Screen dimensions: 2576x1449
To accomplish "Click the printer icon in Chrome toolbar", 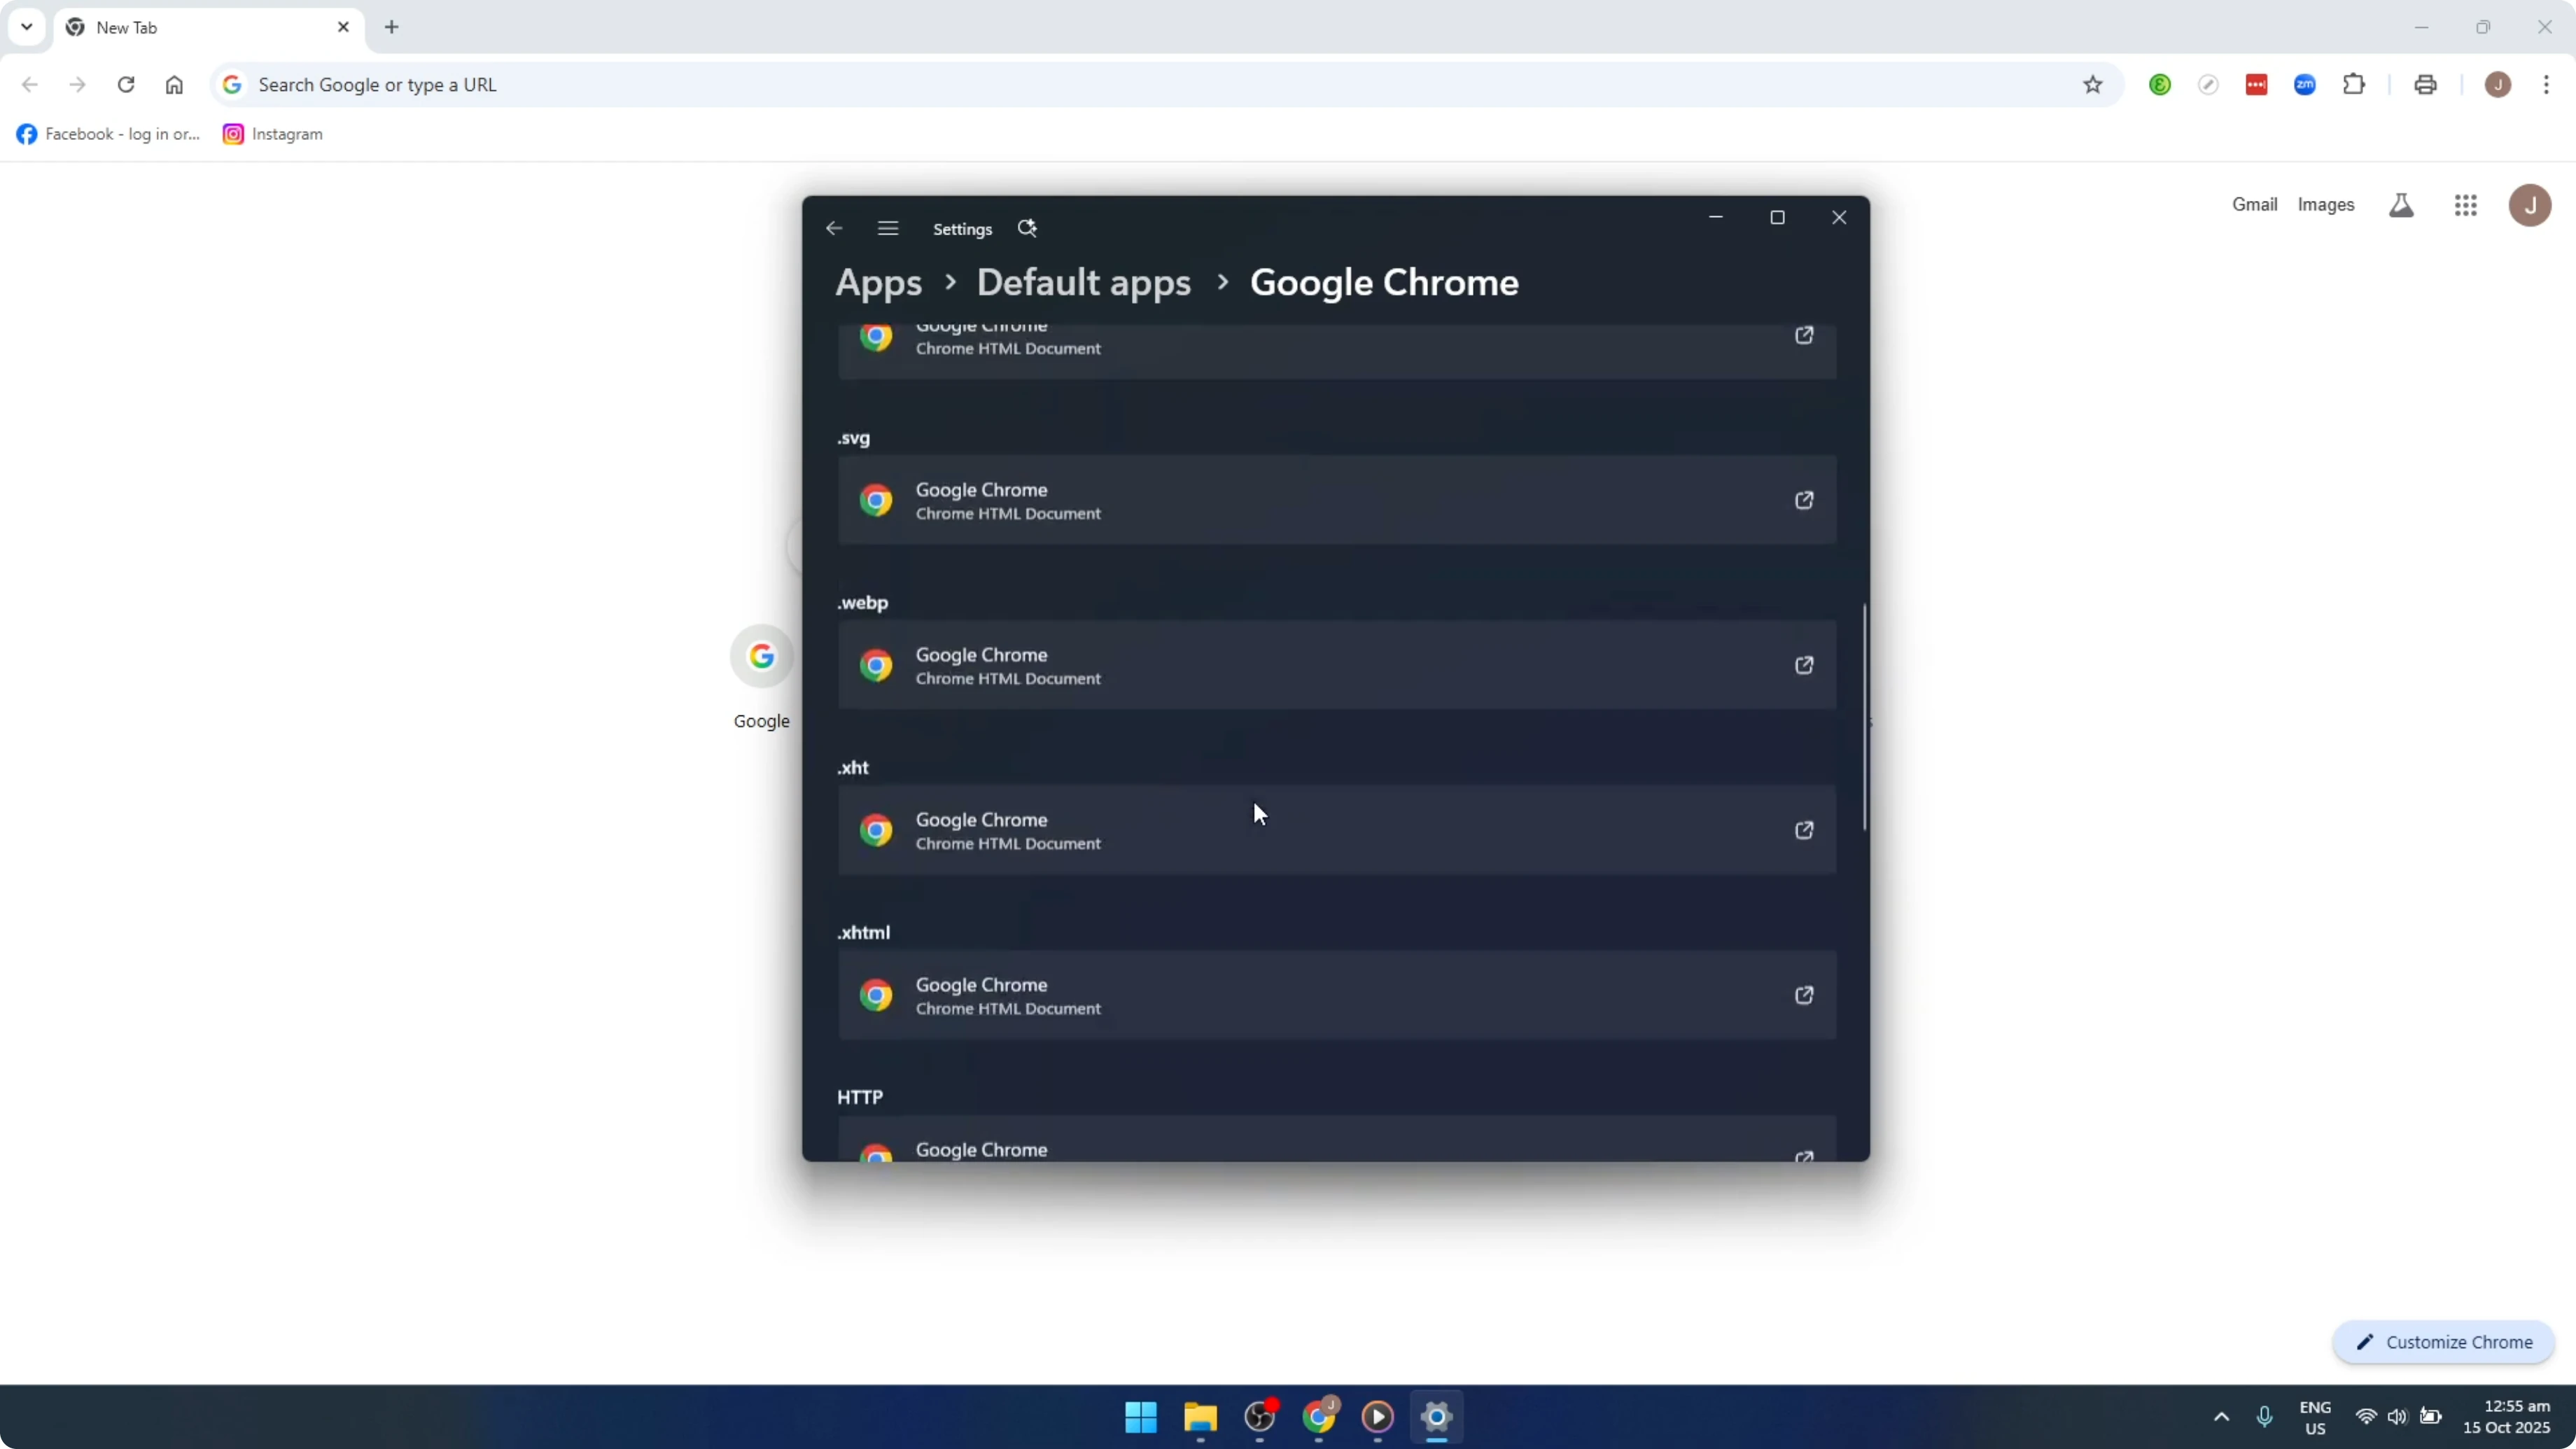I will 2425,85.
